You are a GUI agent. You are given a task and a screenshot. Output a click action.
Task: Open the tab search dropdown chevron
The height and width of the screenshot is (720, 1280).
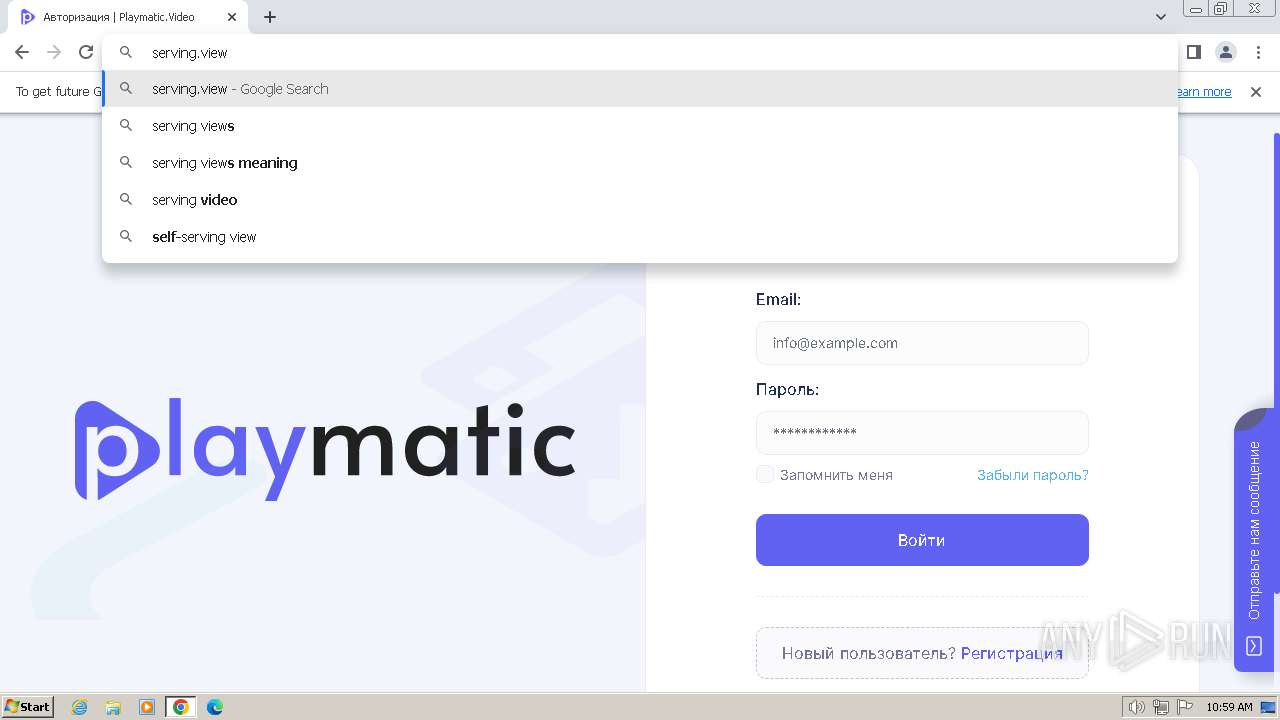coord(1161,17)
